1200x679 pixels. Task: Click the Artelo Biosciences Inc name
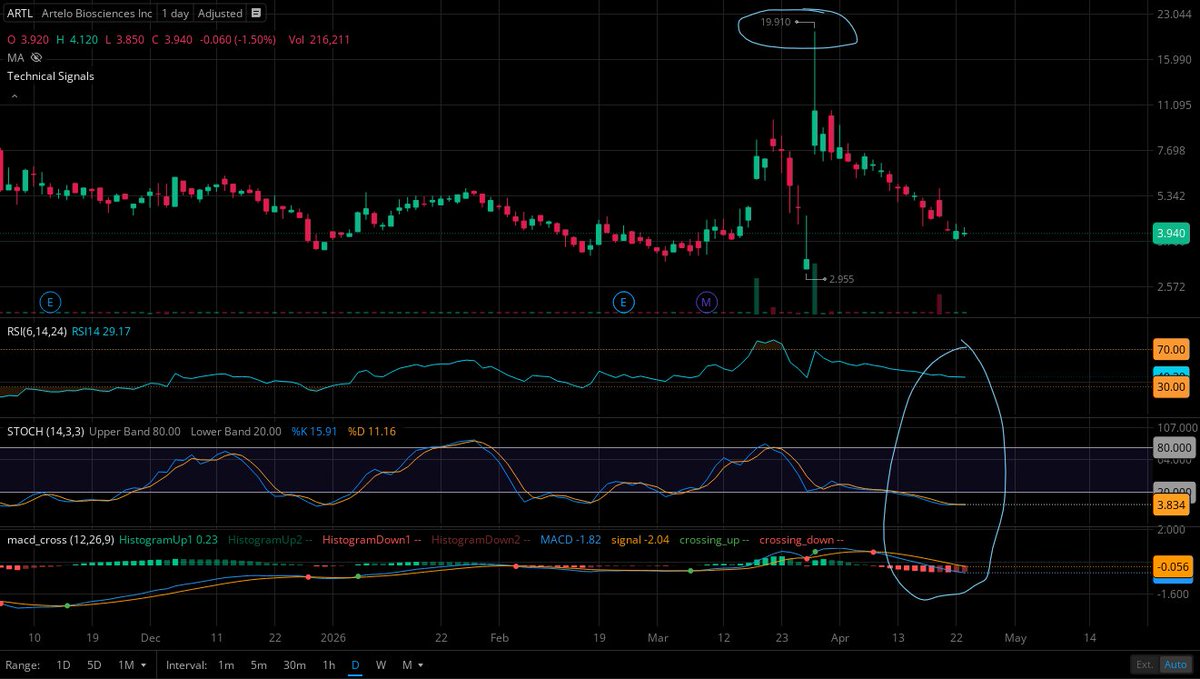coord(97,13)
